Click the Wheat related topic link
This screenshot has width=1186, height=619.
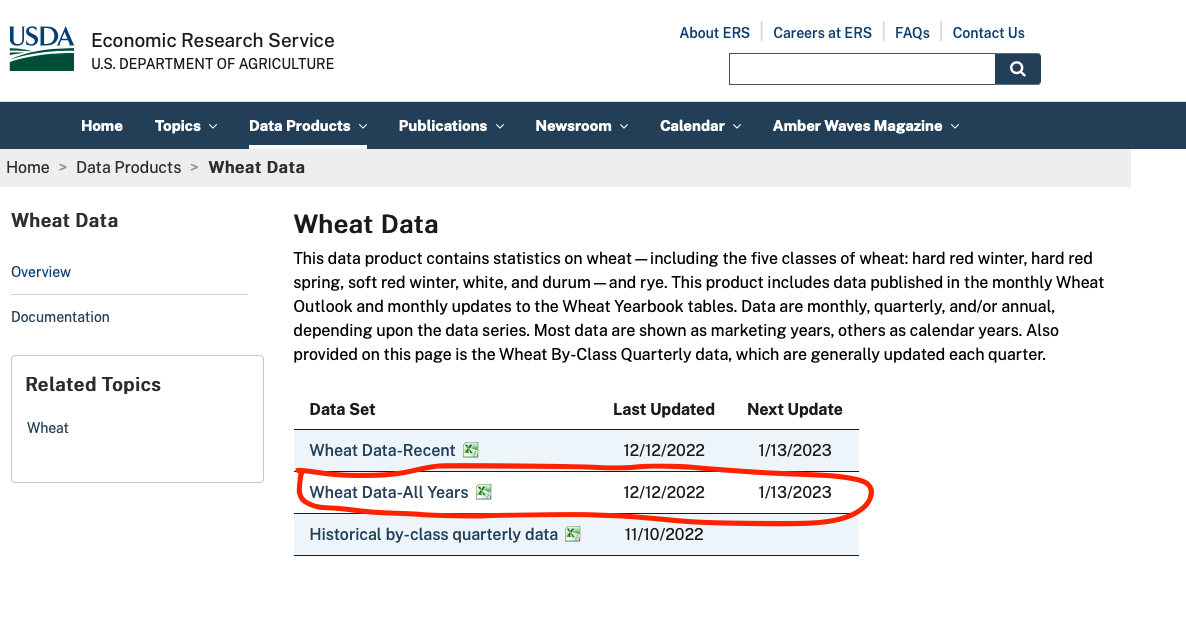point(47,427)
